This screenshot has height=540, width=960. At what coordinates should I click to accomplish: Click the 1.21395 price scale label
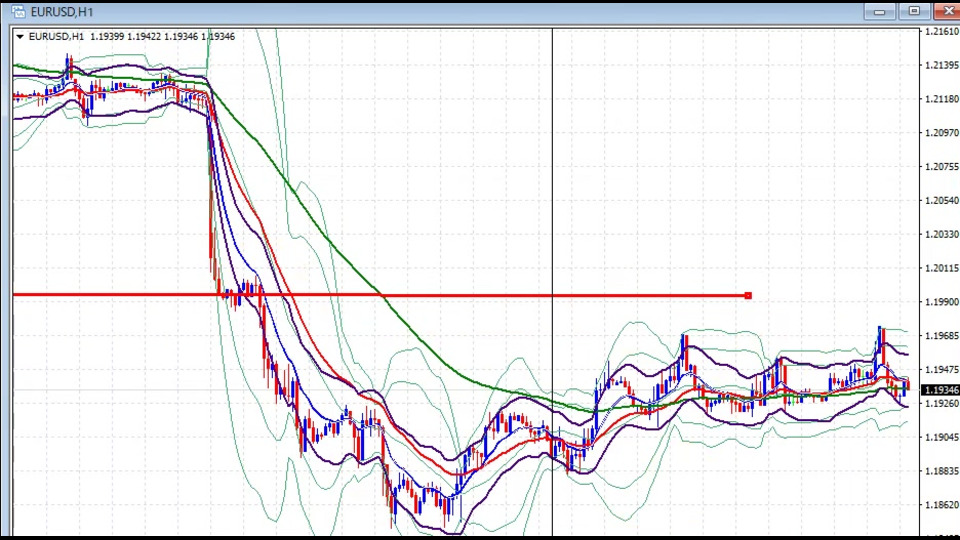coord(942,65)
